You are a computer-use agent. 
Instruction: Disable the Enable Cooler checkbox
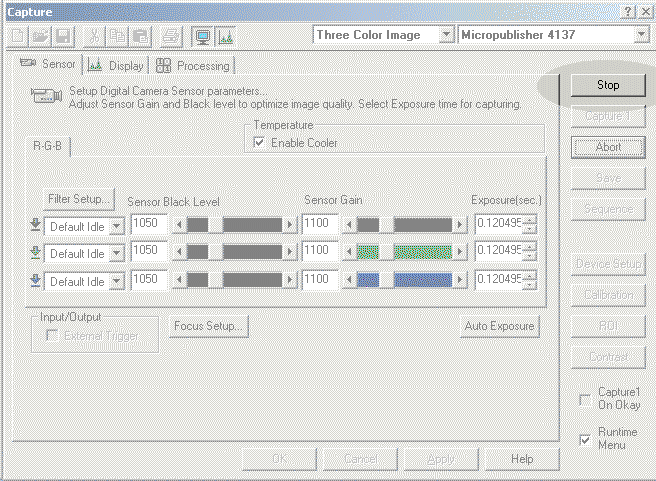[x=260, y=143]
